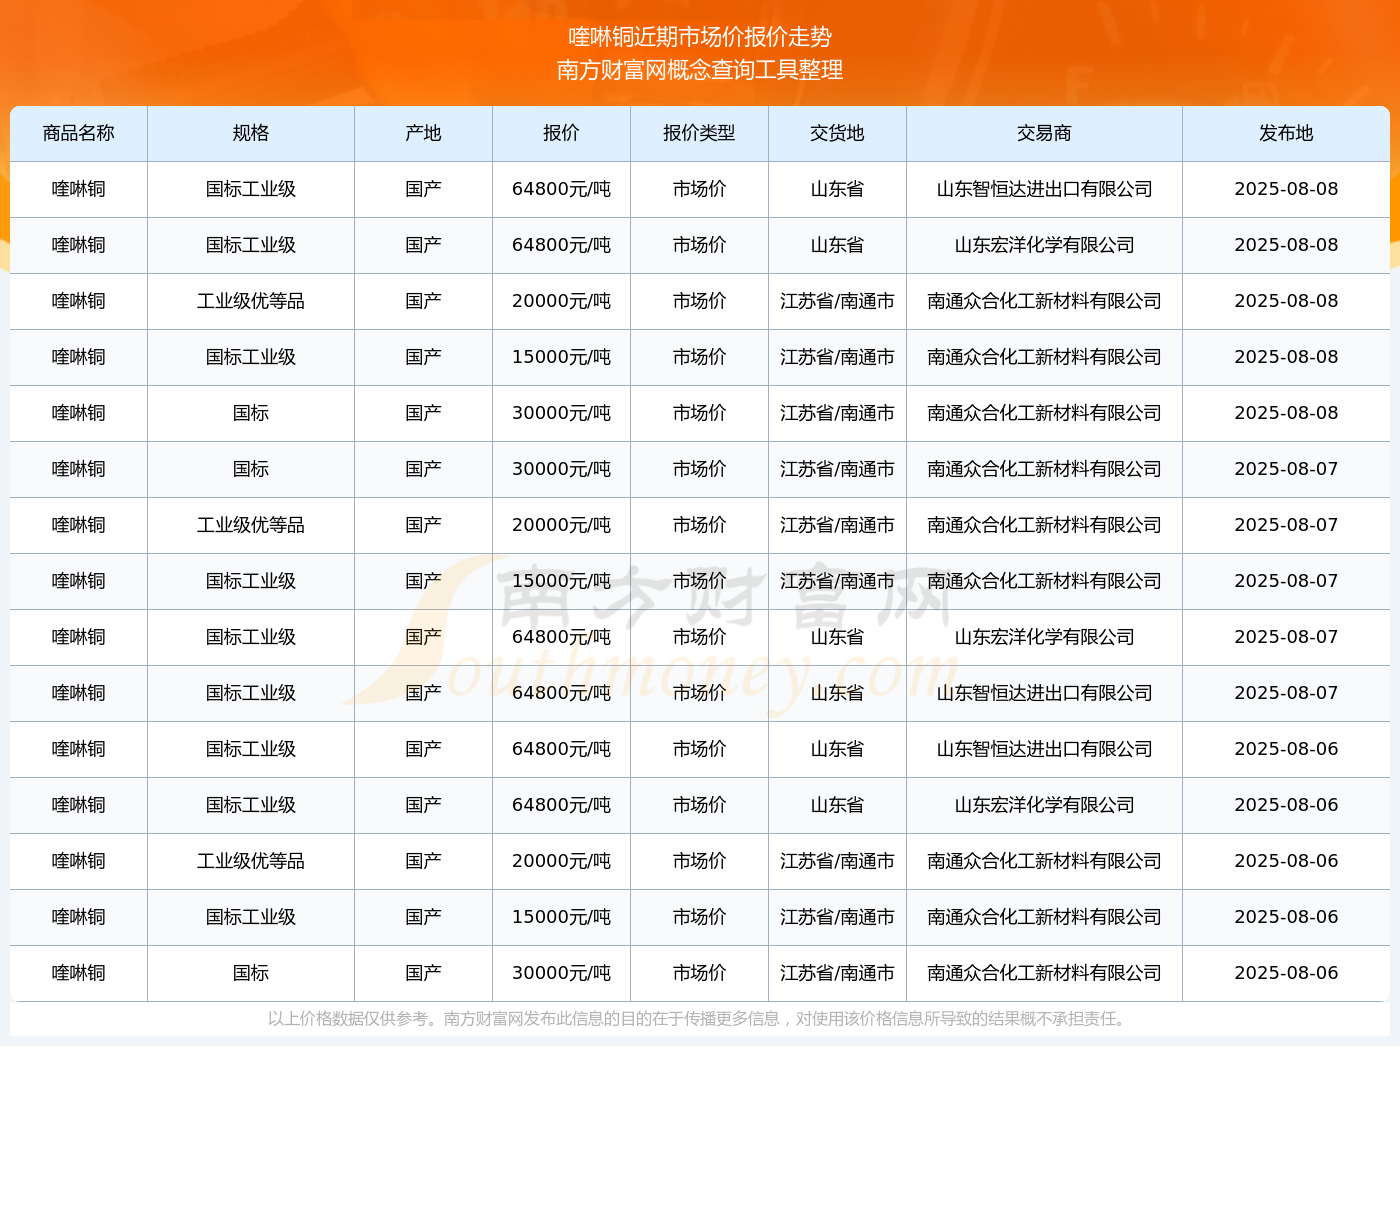Click the 2025-08-07 date for 山东智恒达进出口有限公司
Screen dimensions: 1400x1205
pyautogui.click(x=1287, y=693)
